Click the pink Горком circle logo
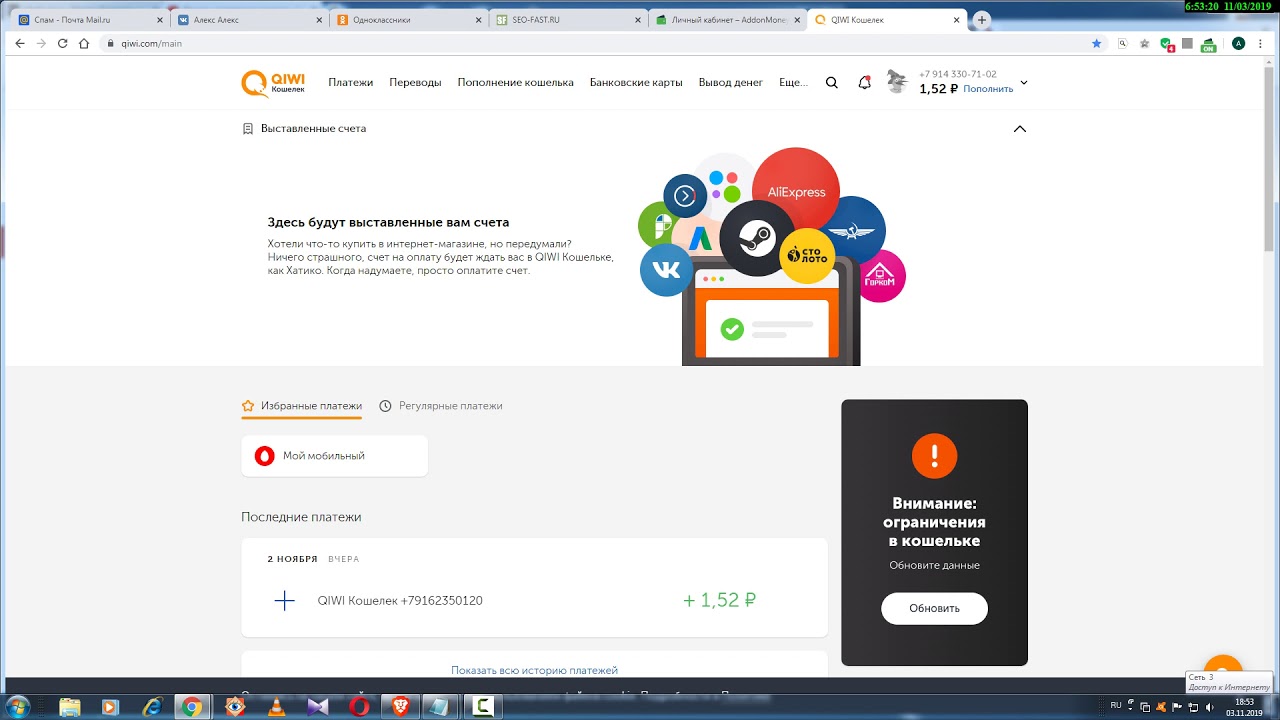The height and width of the screenshot is (720, 1280). click(x=880, y=276)
